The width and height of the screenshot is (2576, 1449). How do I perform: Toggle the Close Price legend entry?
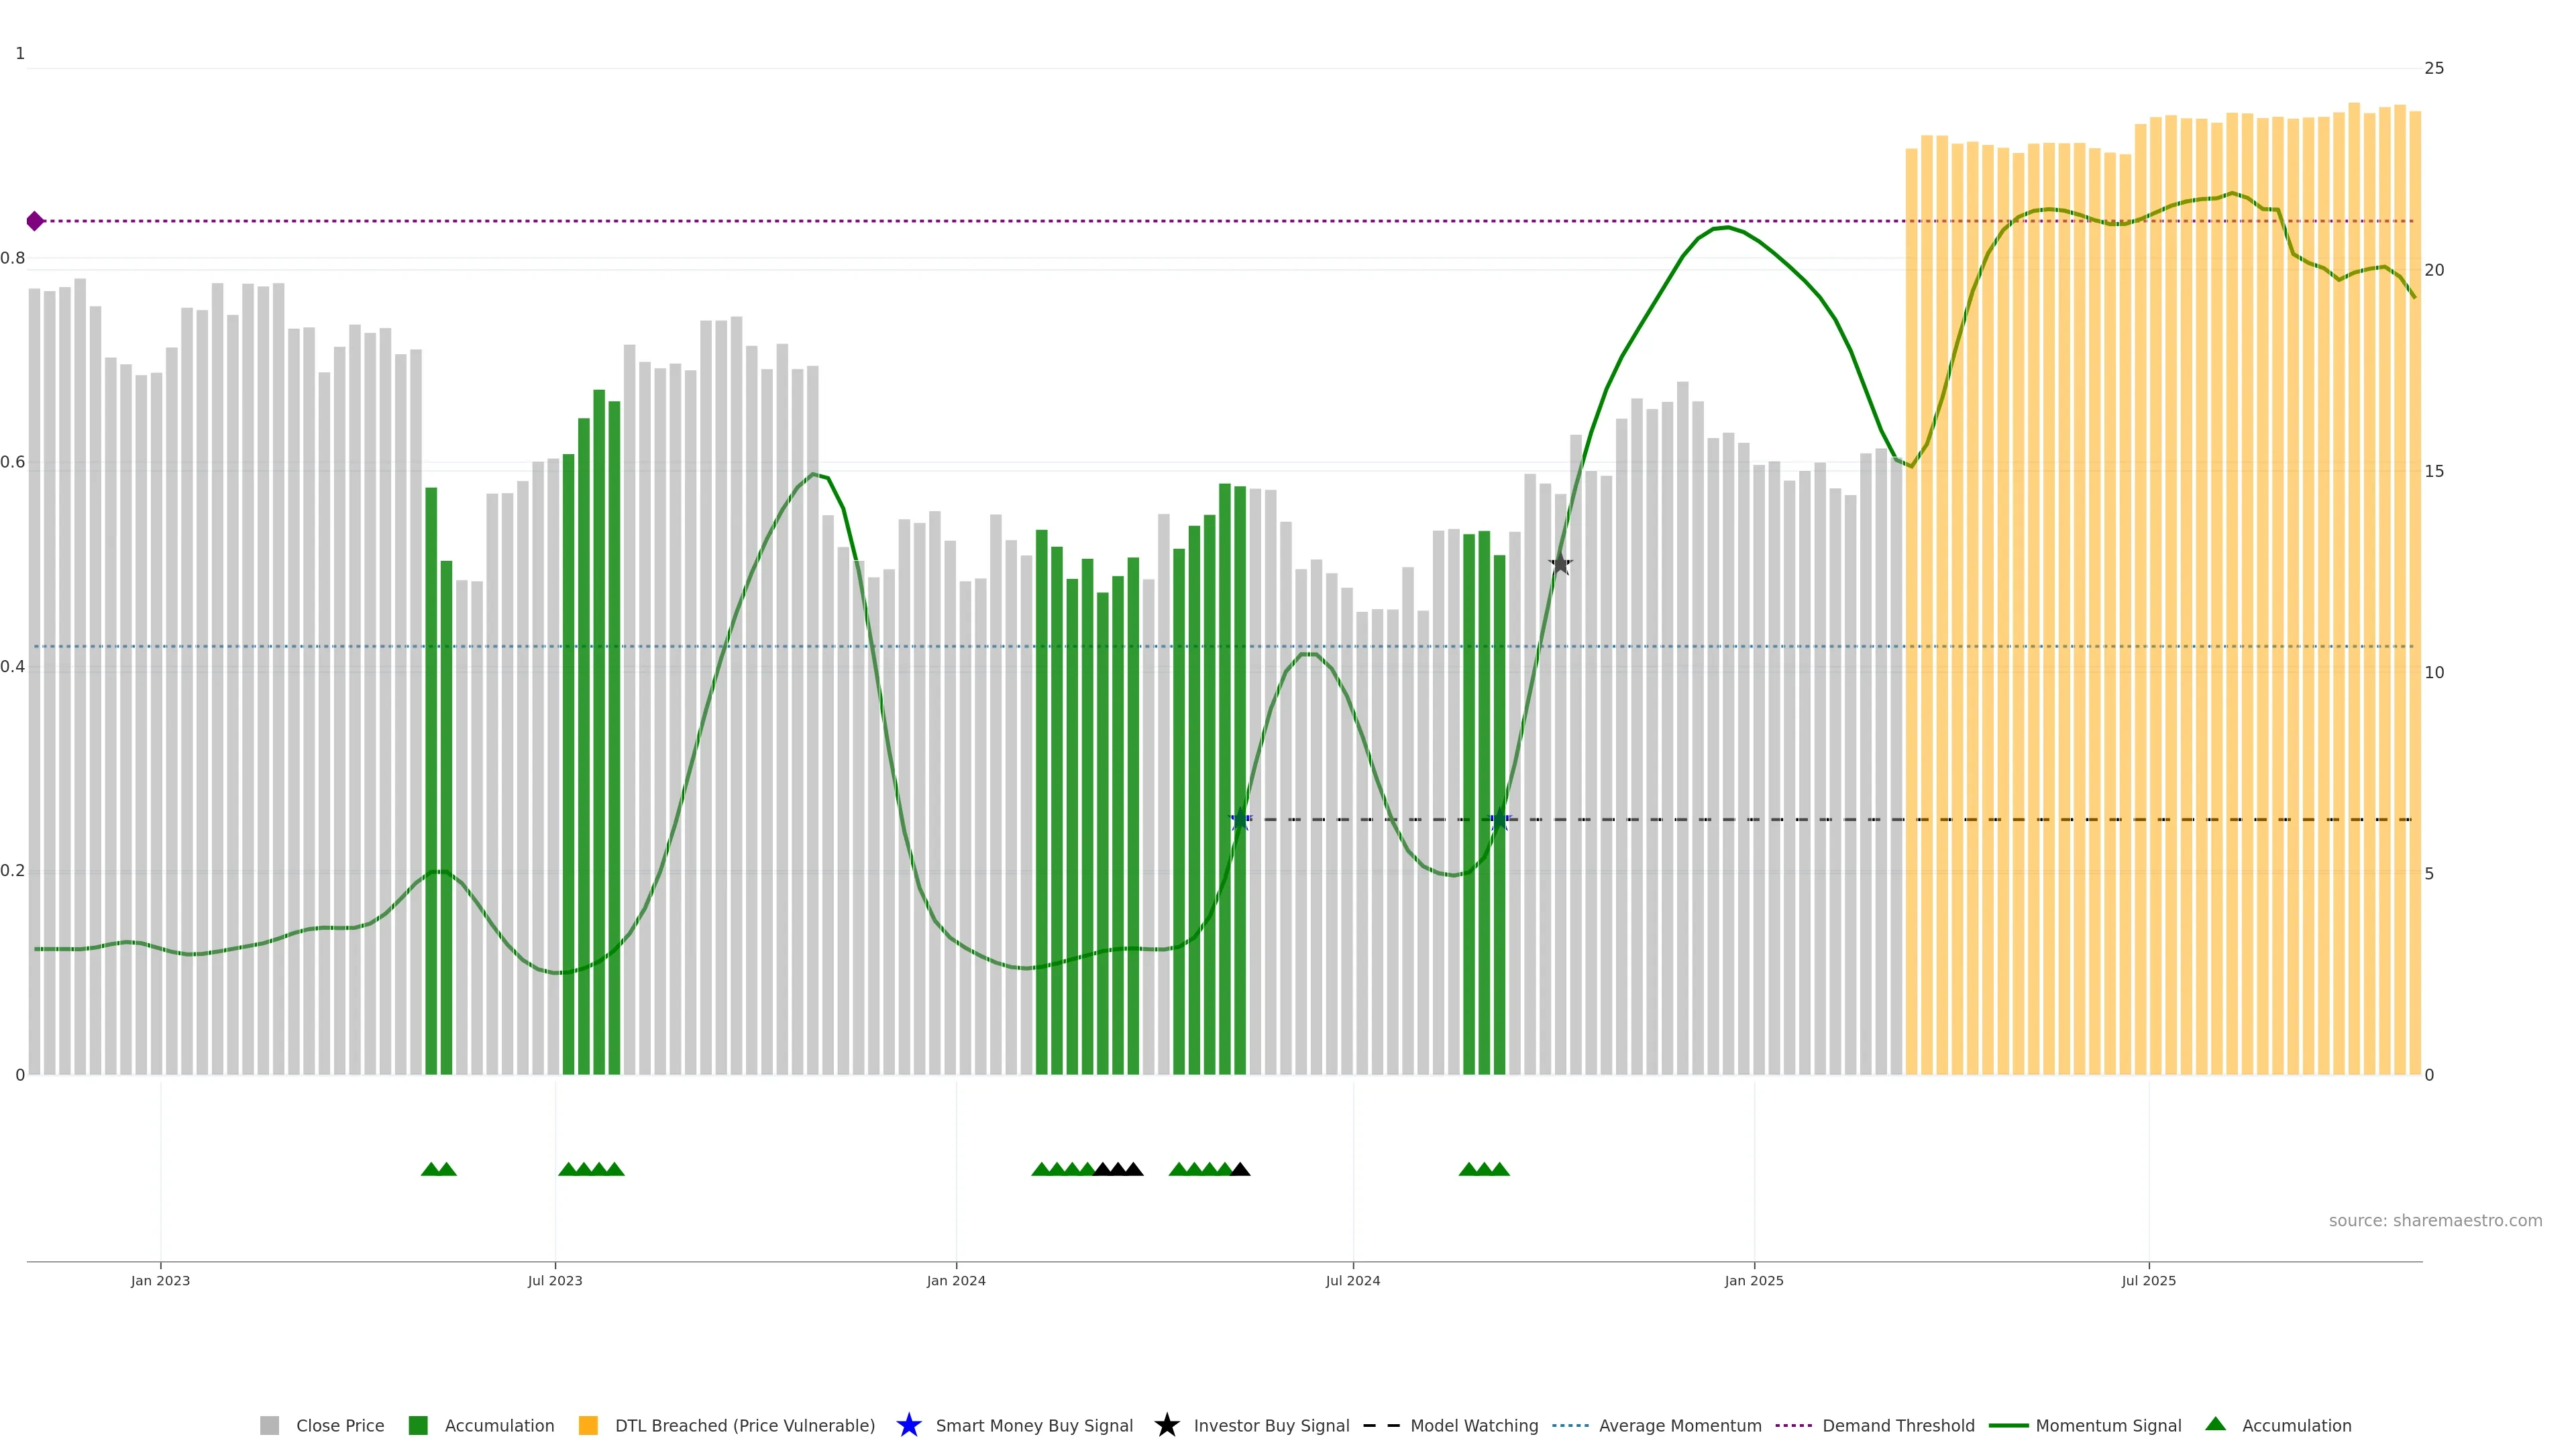339,1425
